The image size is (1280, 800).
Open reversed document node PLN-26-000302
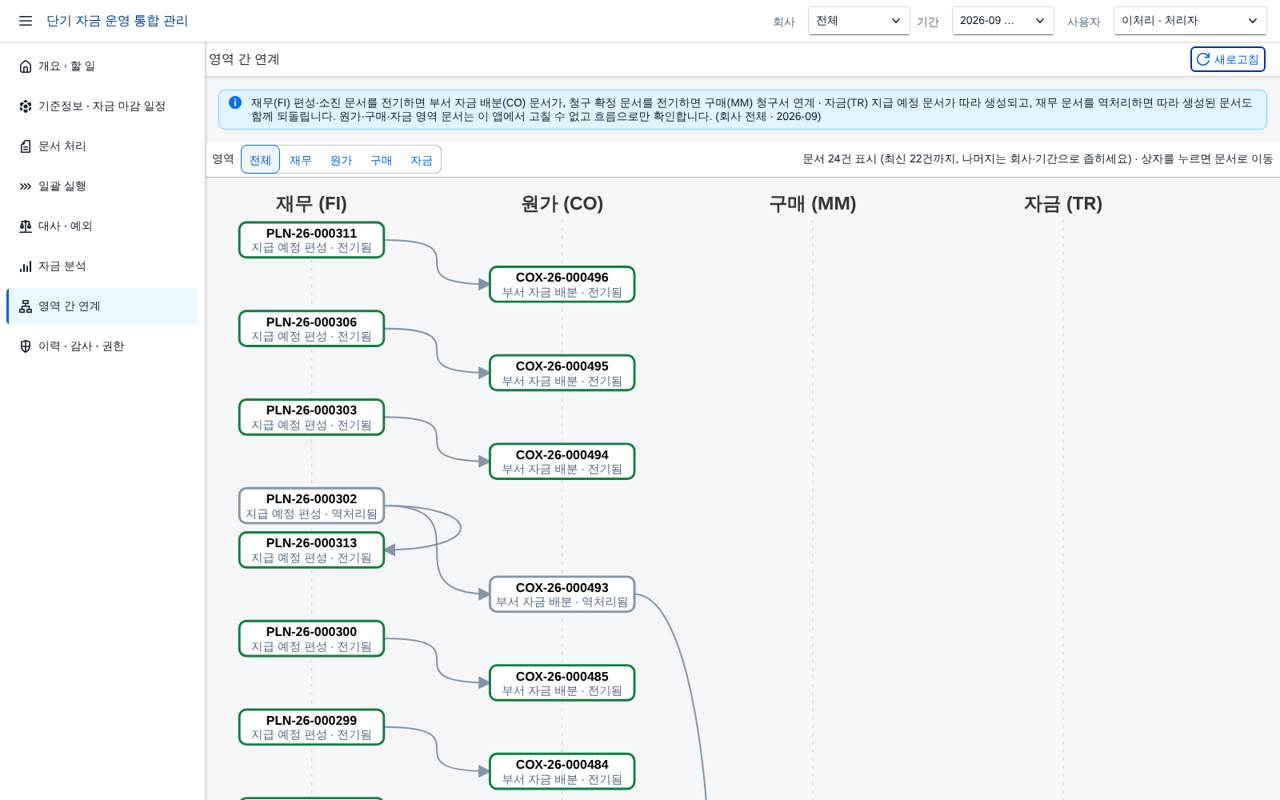(311, 506)
